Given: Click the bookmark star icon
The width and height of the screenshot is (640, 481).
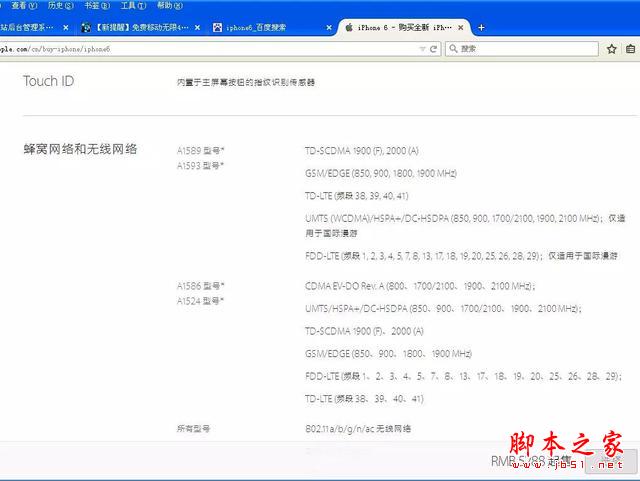Looking at the screenshot, I should coord(611,48).
